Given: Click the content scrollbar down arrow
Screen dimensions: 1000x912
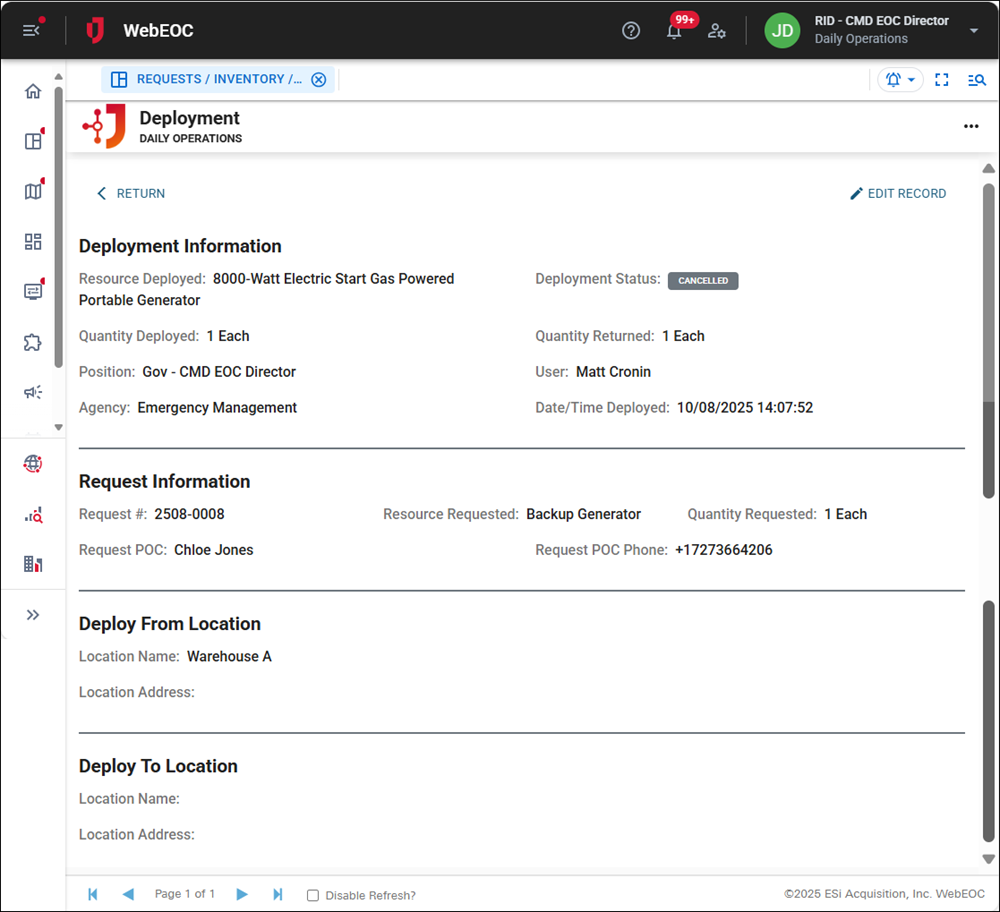Looking at the screenshot, I should coord(989,859).
